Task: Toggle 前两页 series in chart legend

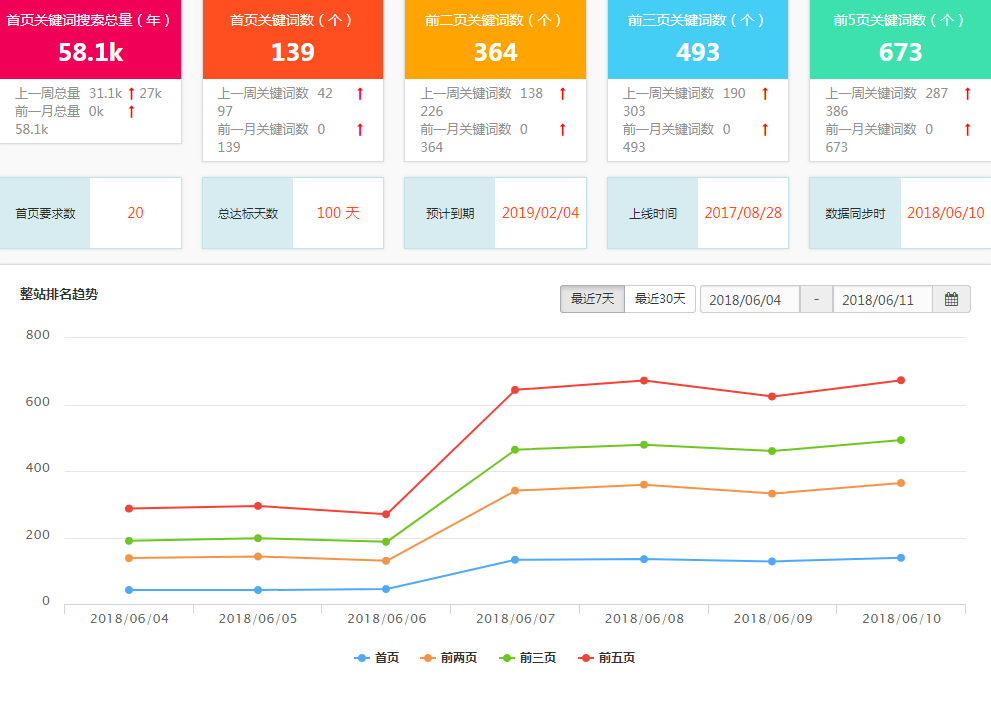Action: [x=448, y=658]
